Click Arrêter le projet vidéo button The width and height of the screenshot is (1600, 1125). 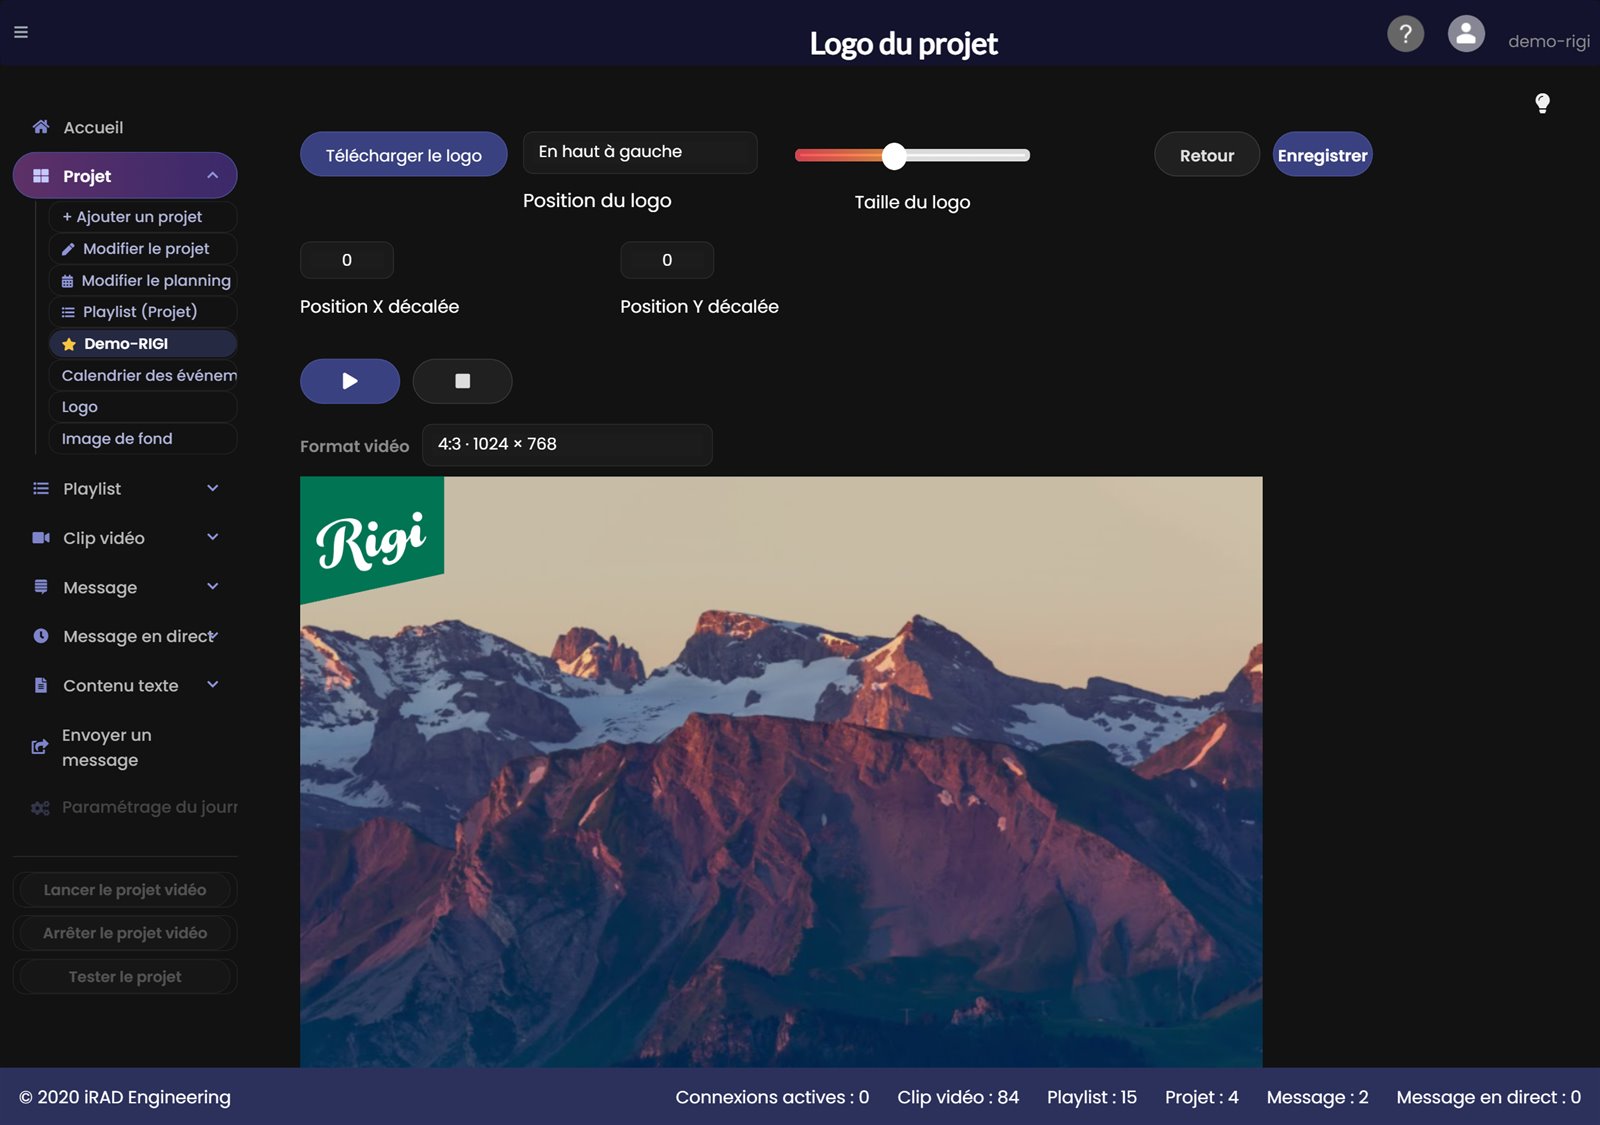tap(125, 933)
